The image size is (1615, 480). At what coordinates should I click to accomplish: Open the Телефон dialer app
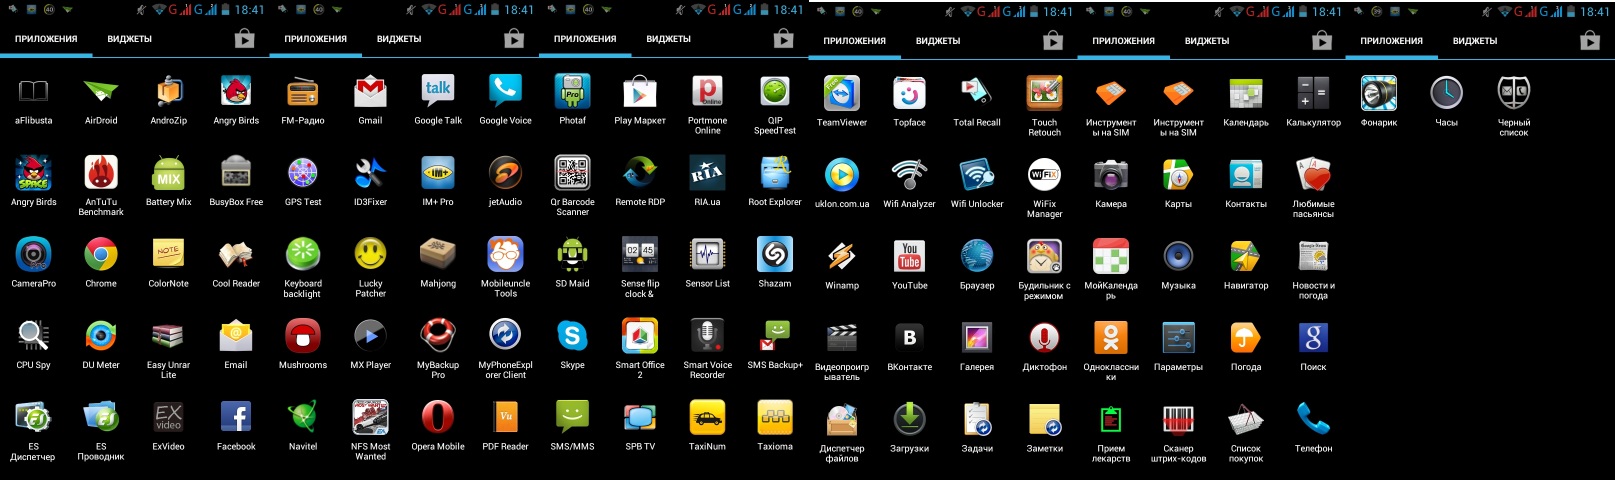pyautogui.click(x=1313, y=420)
